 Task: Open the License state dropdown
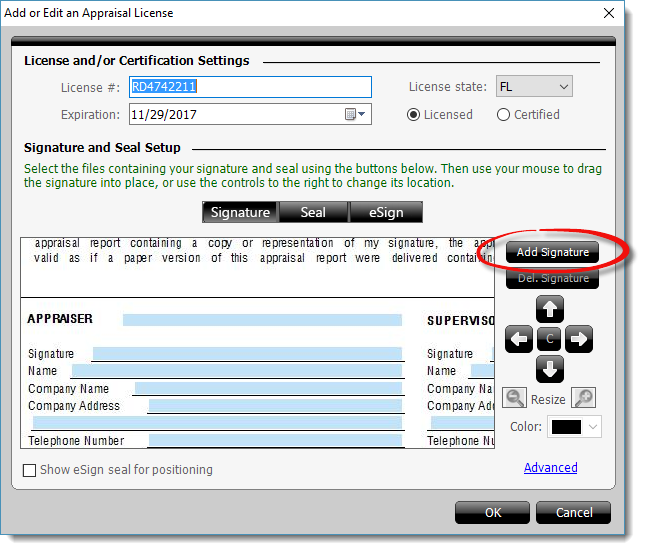pyautogui.click(x=534, y=86)
